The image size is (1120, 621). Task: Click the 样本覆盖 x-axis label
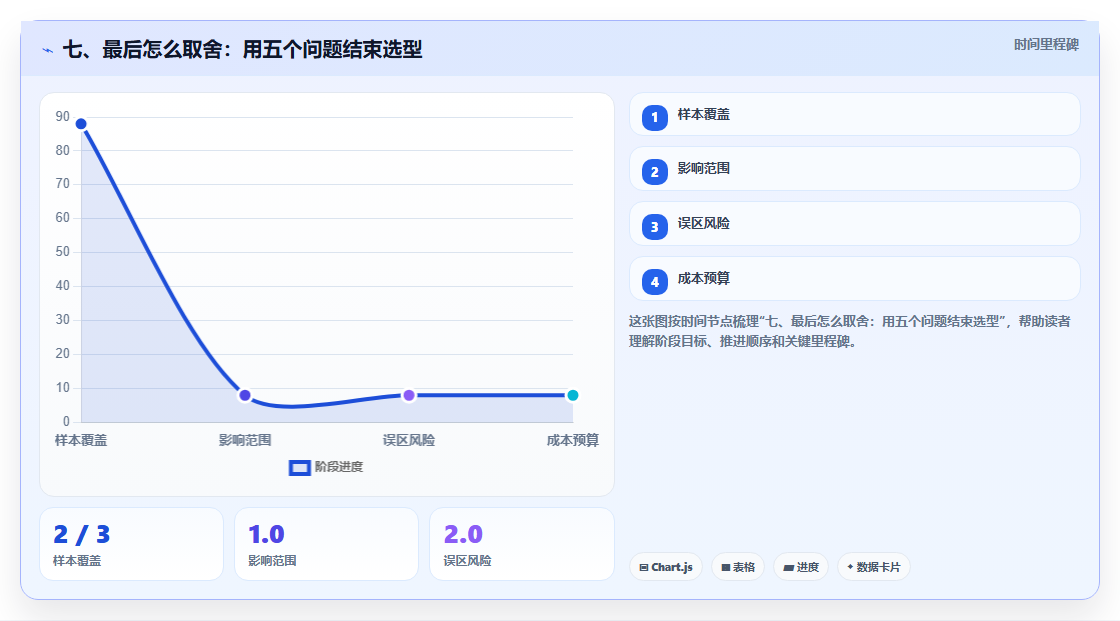point(81,440)
